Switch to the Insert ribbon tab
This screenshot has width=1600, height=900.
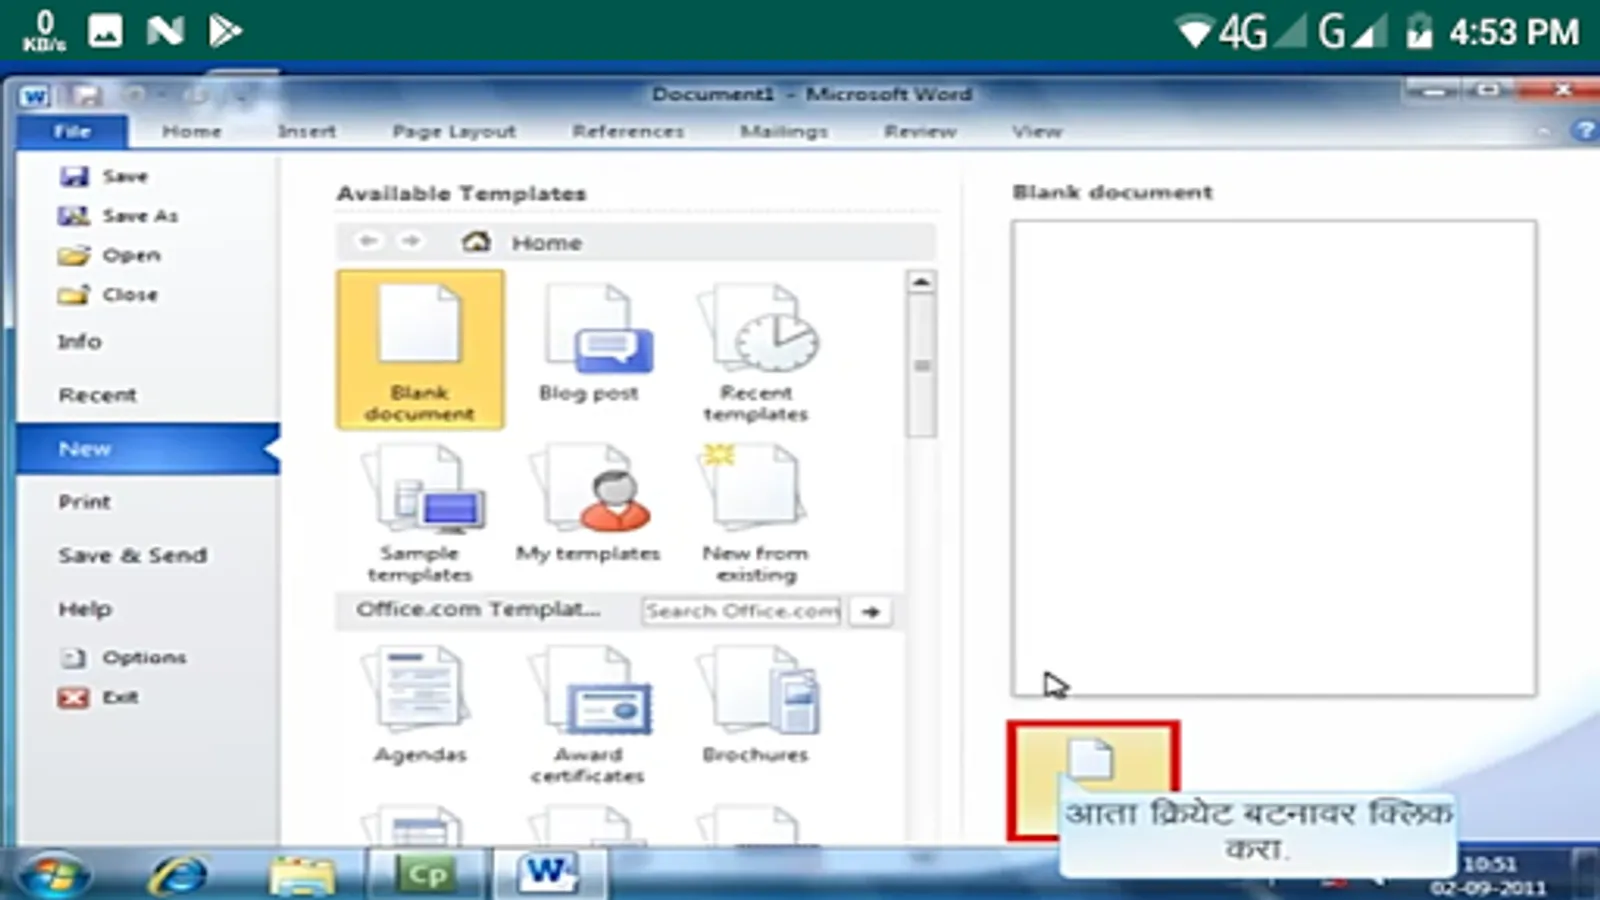pos(307,131)
